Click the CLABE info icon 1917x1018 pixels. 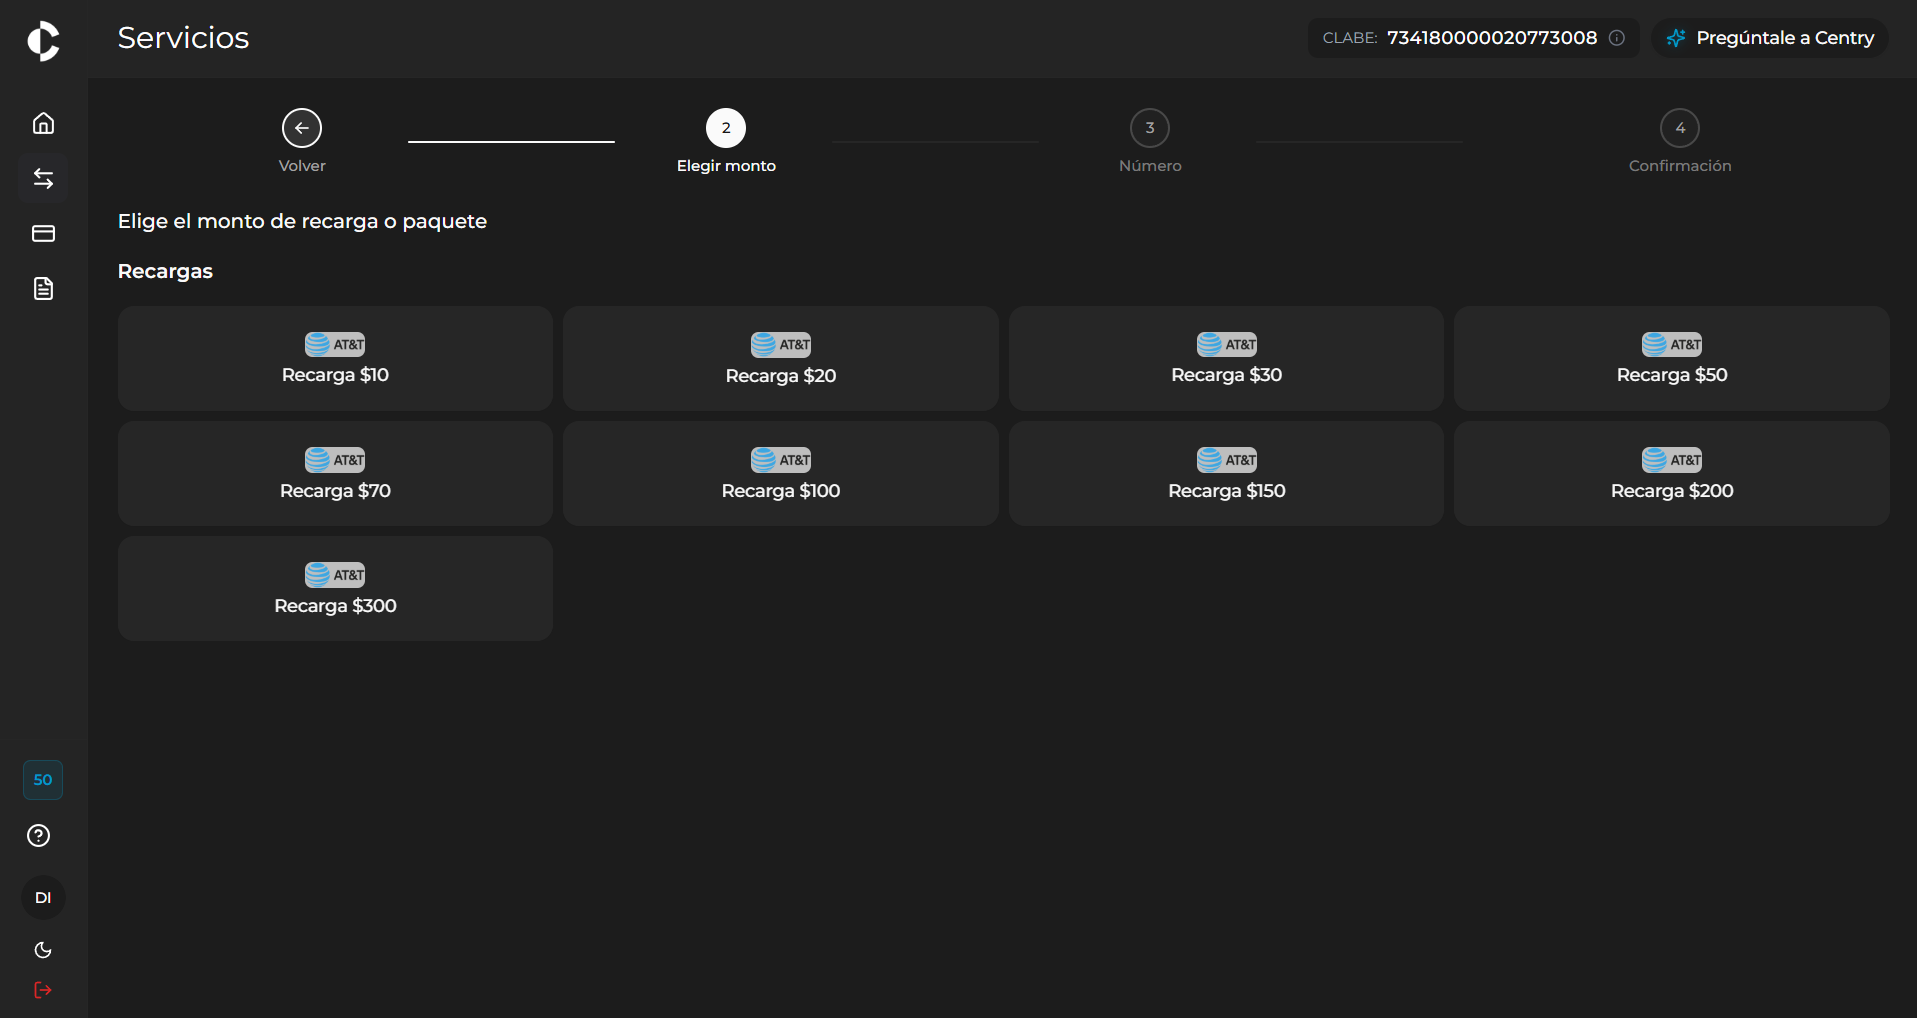(1617, 38)
